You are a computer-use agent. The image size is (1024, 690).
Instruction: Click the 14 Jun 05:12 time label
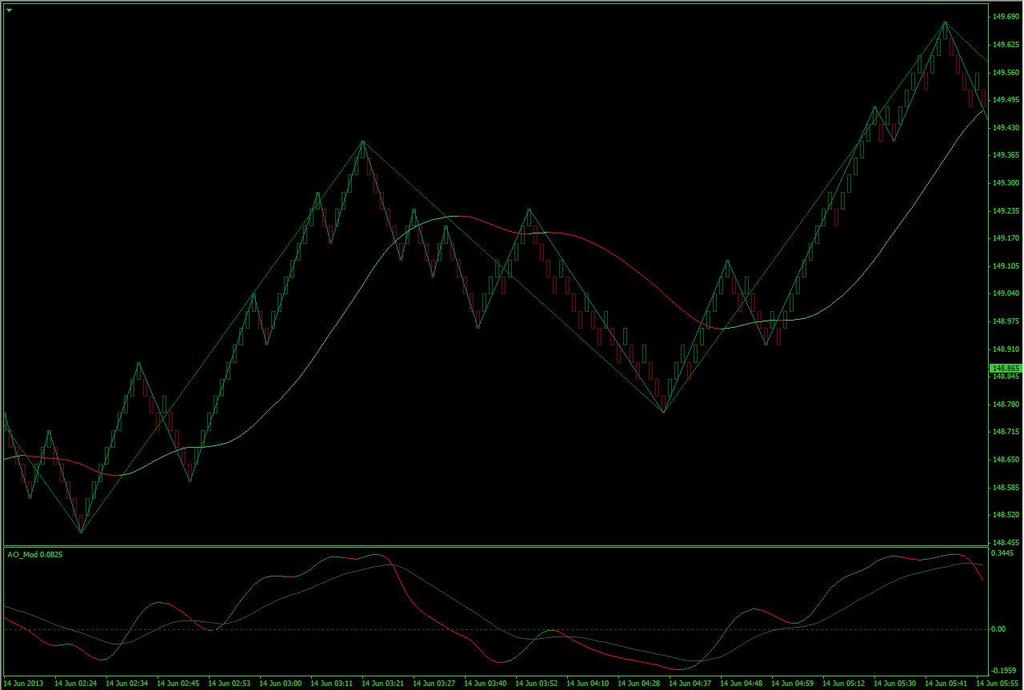tap(844, 683)
